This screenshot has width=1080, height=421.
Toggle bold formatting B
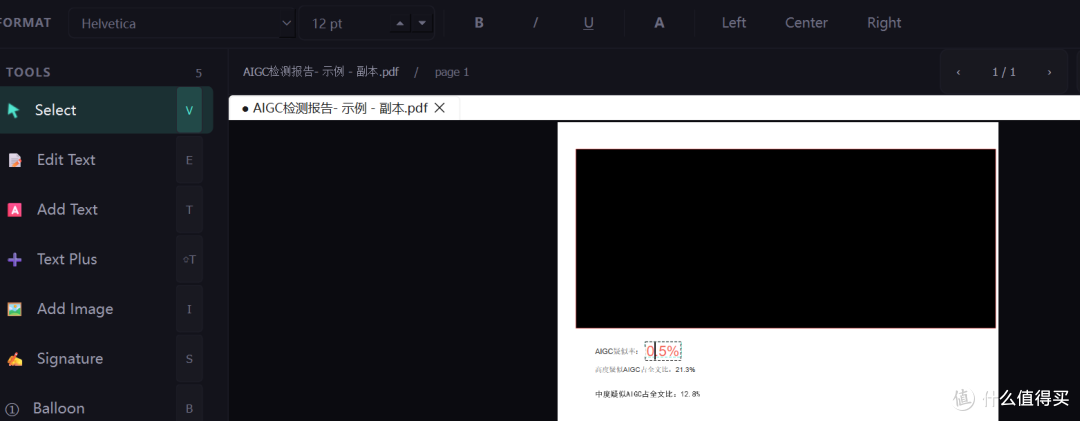[x=479, y=23]
